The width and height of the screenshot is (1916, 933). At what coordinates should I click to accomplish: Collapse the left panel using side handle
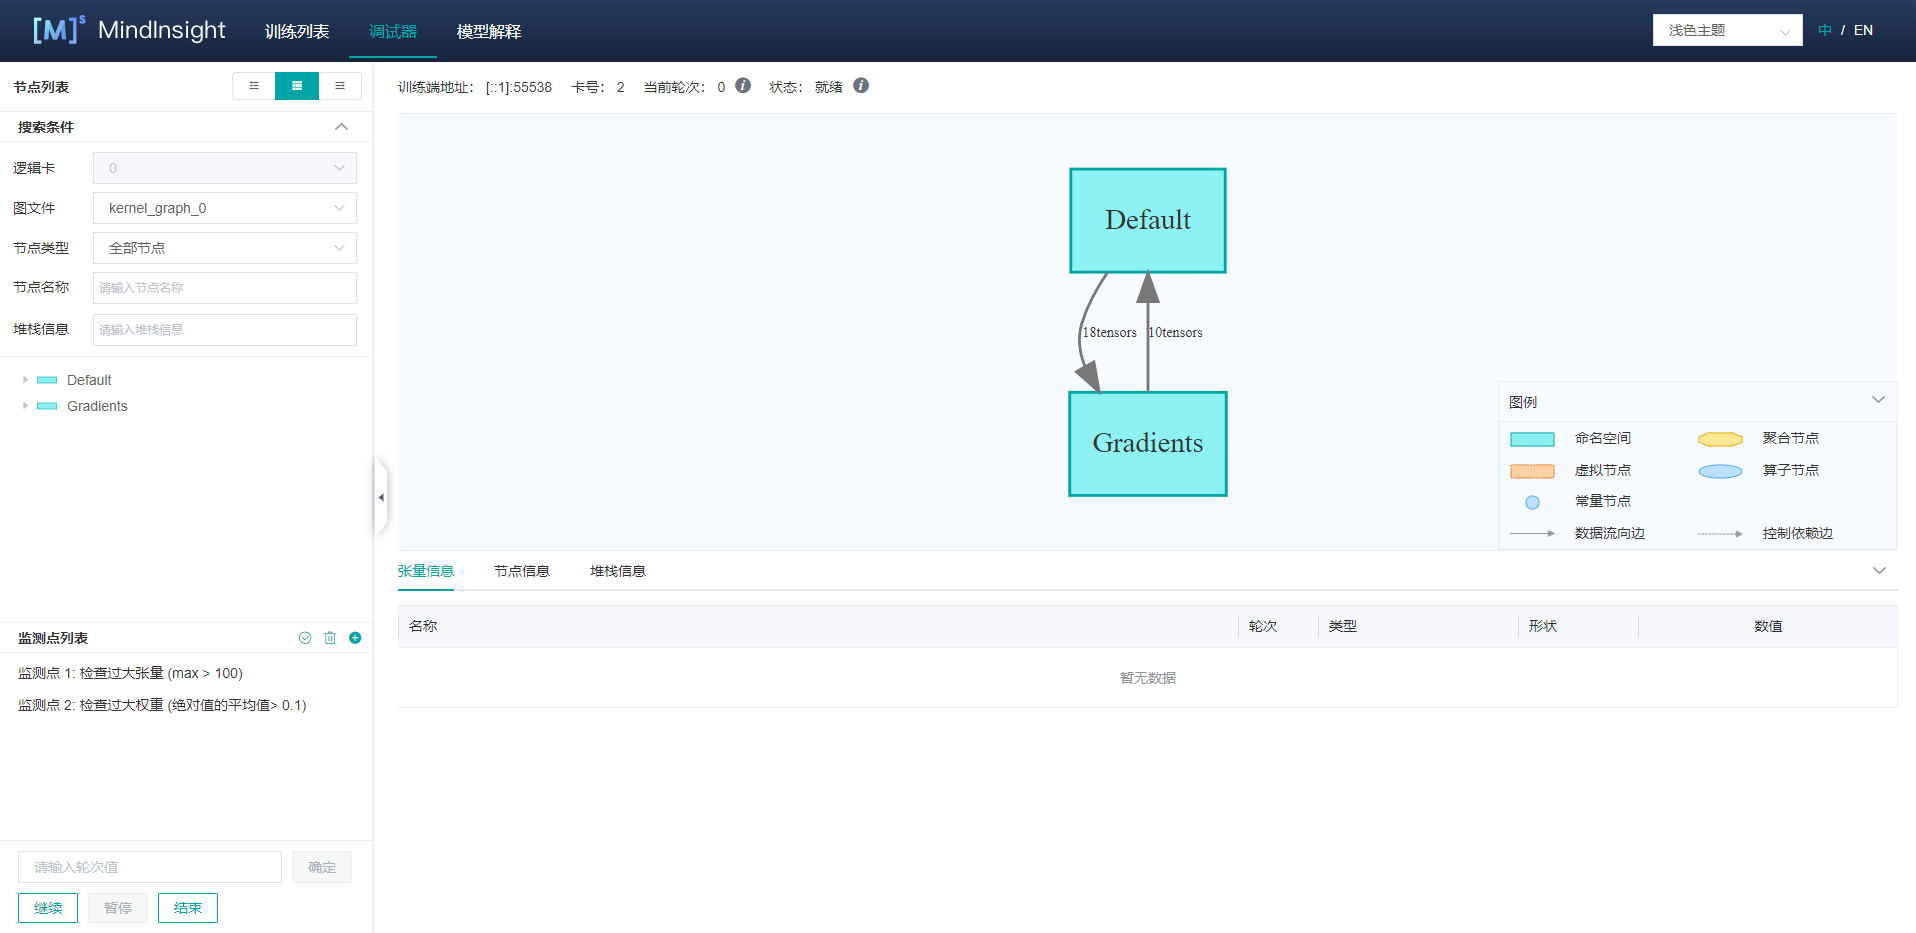pos(381,497)
